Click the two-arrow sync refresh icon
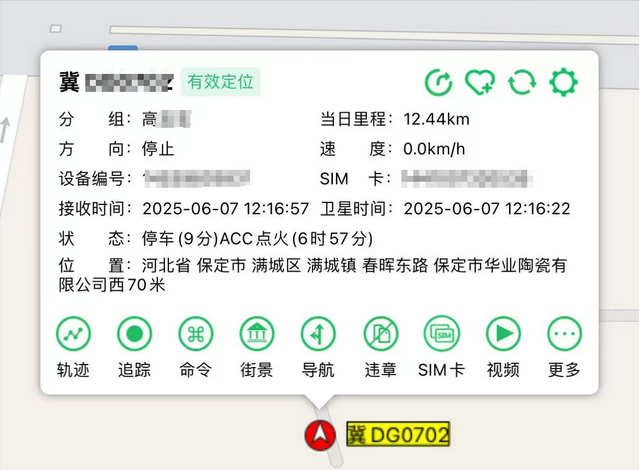This screenshot has width=640, height=470. tap(522, 82)
